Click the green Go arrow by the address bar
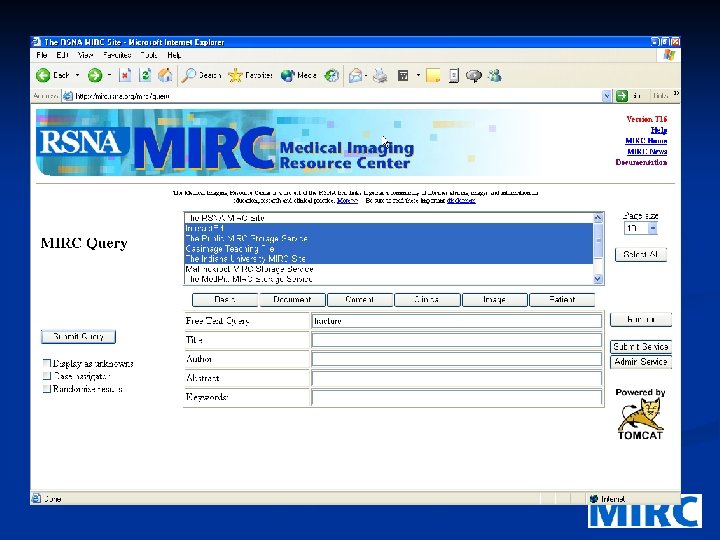 click(x=622, y=96)
